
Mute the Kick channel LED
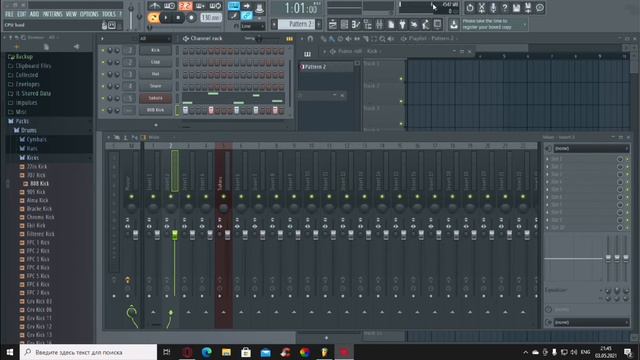(x=103, y=50)
